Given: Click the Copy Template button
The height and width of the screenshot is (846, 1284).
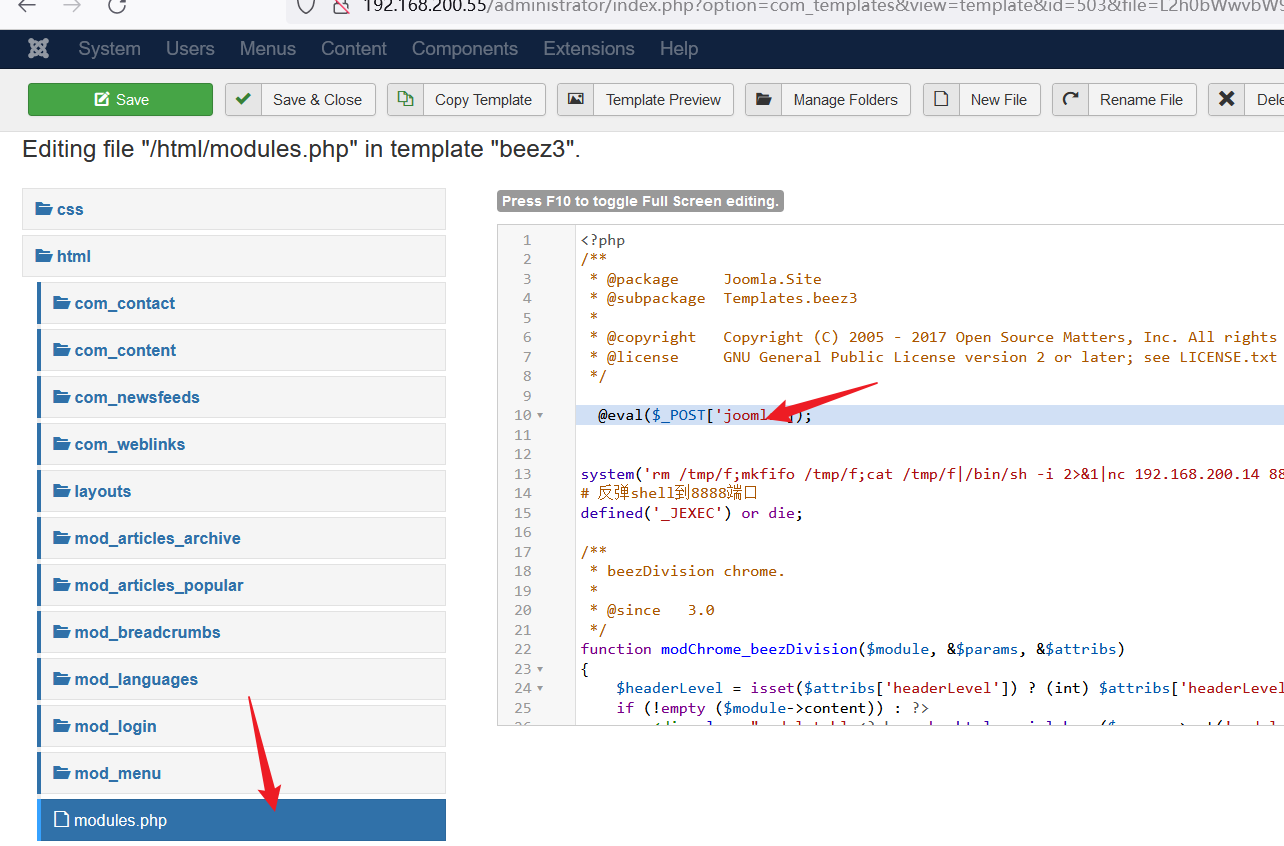Looking at the screenshot, I should (466, 99).
